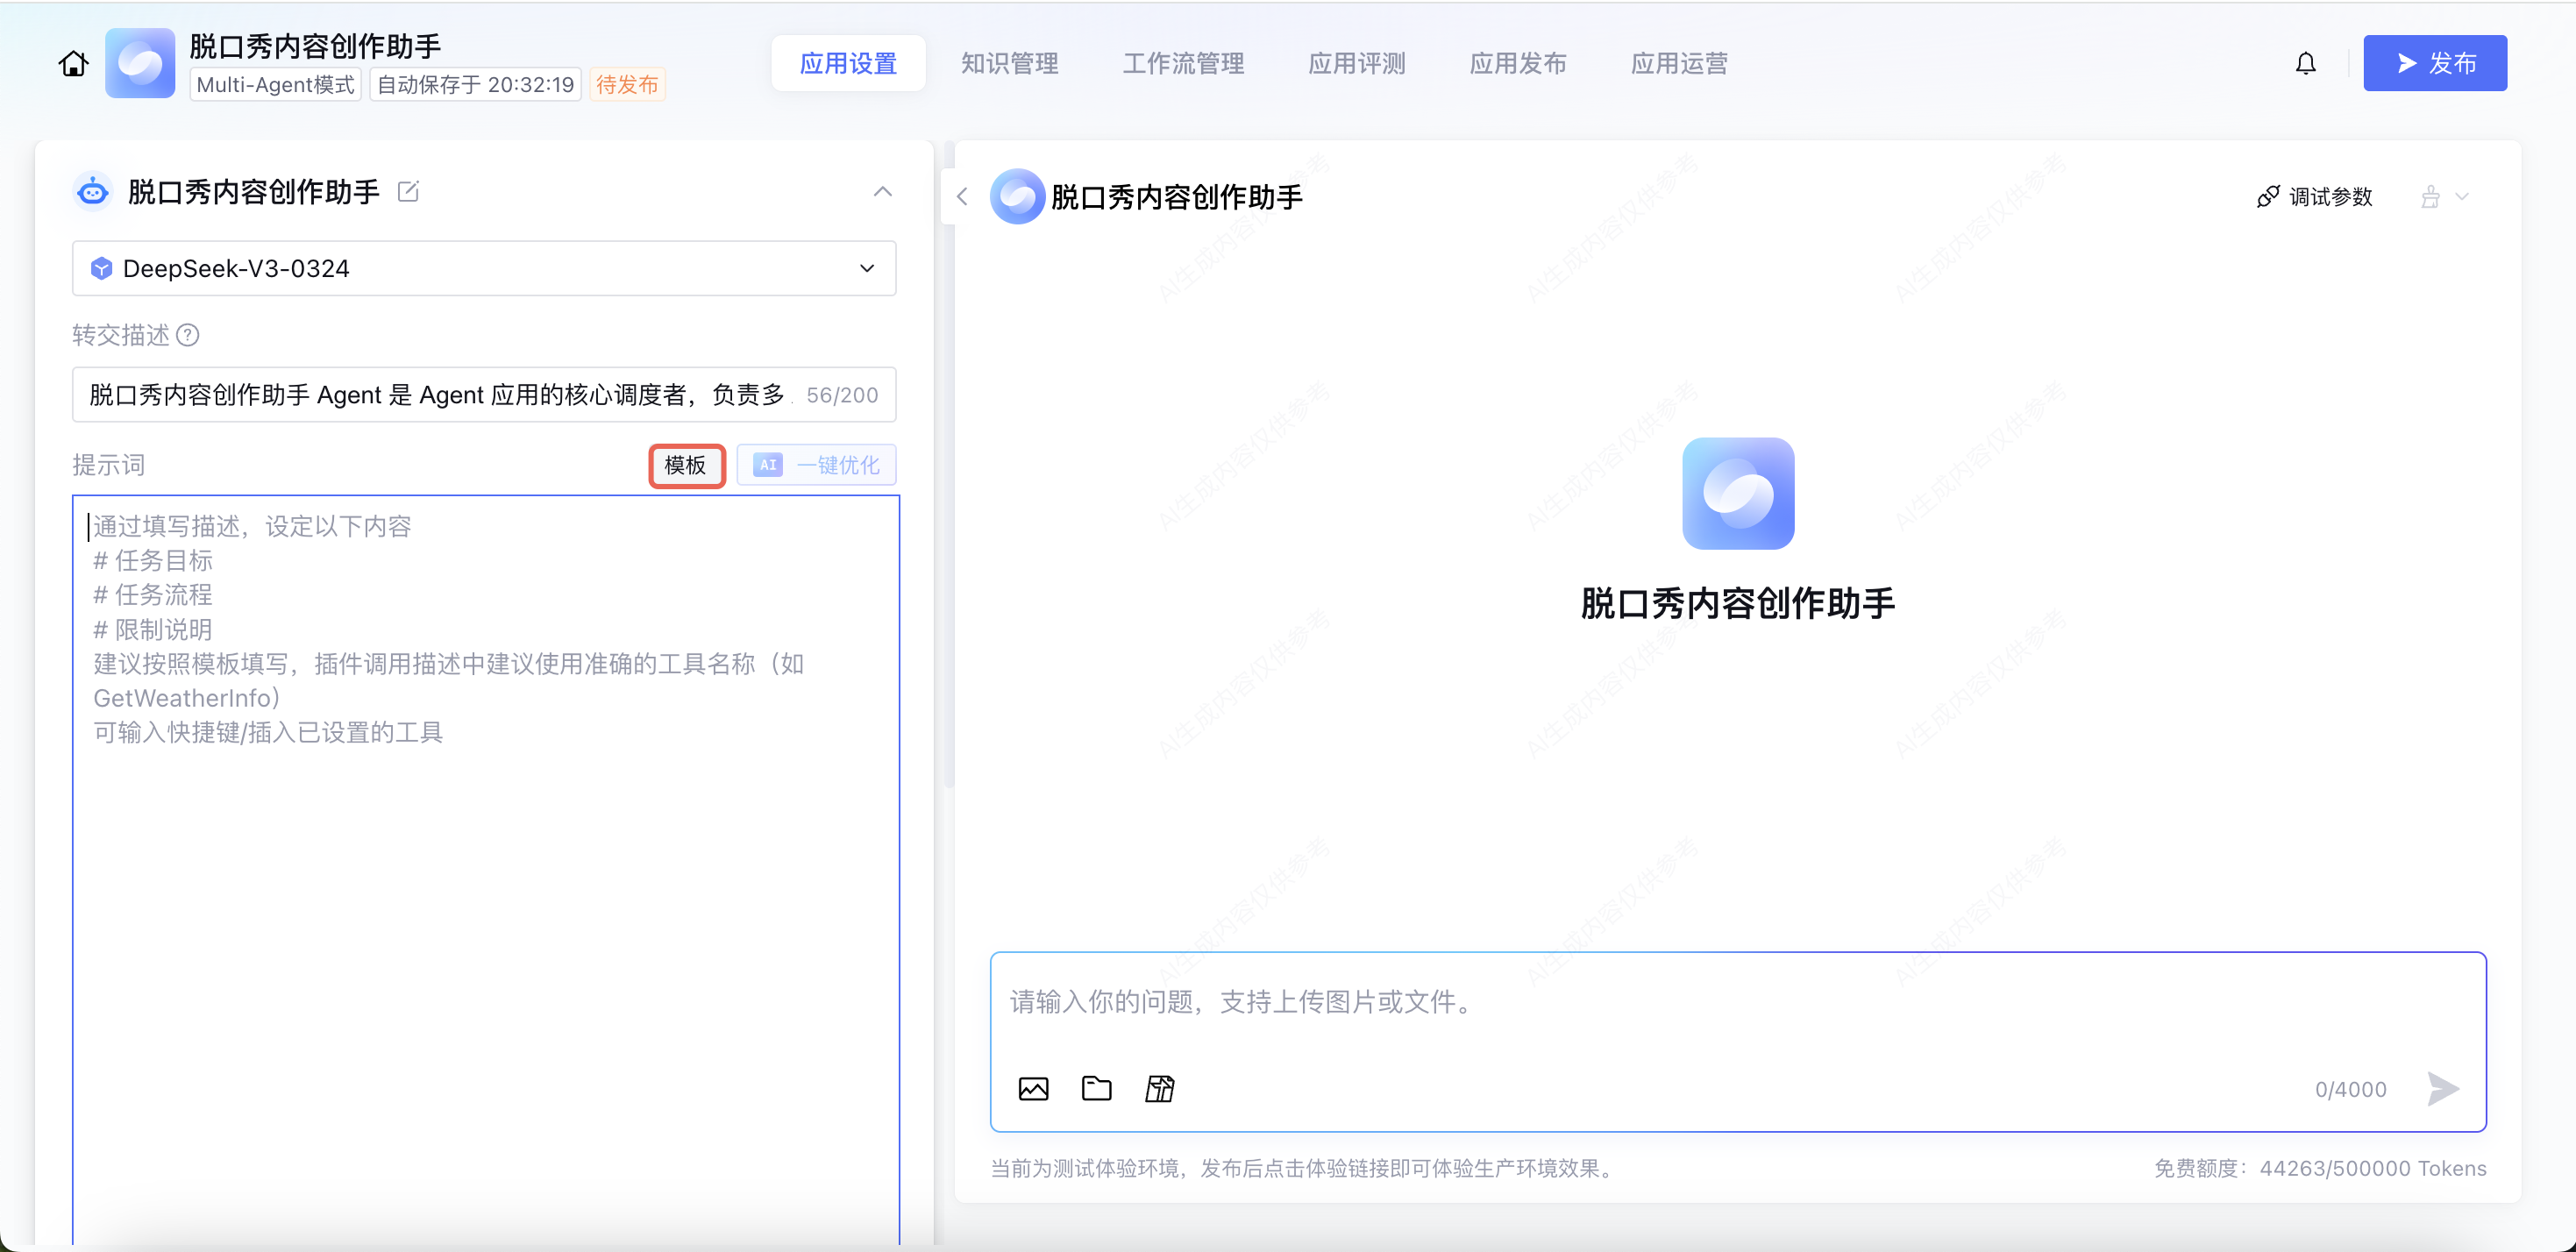
Task: Click the AI 一键优化 button
Action: click(817, 465)
